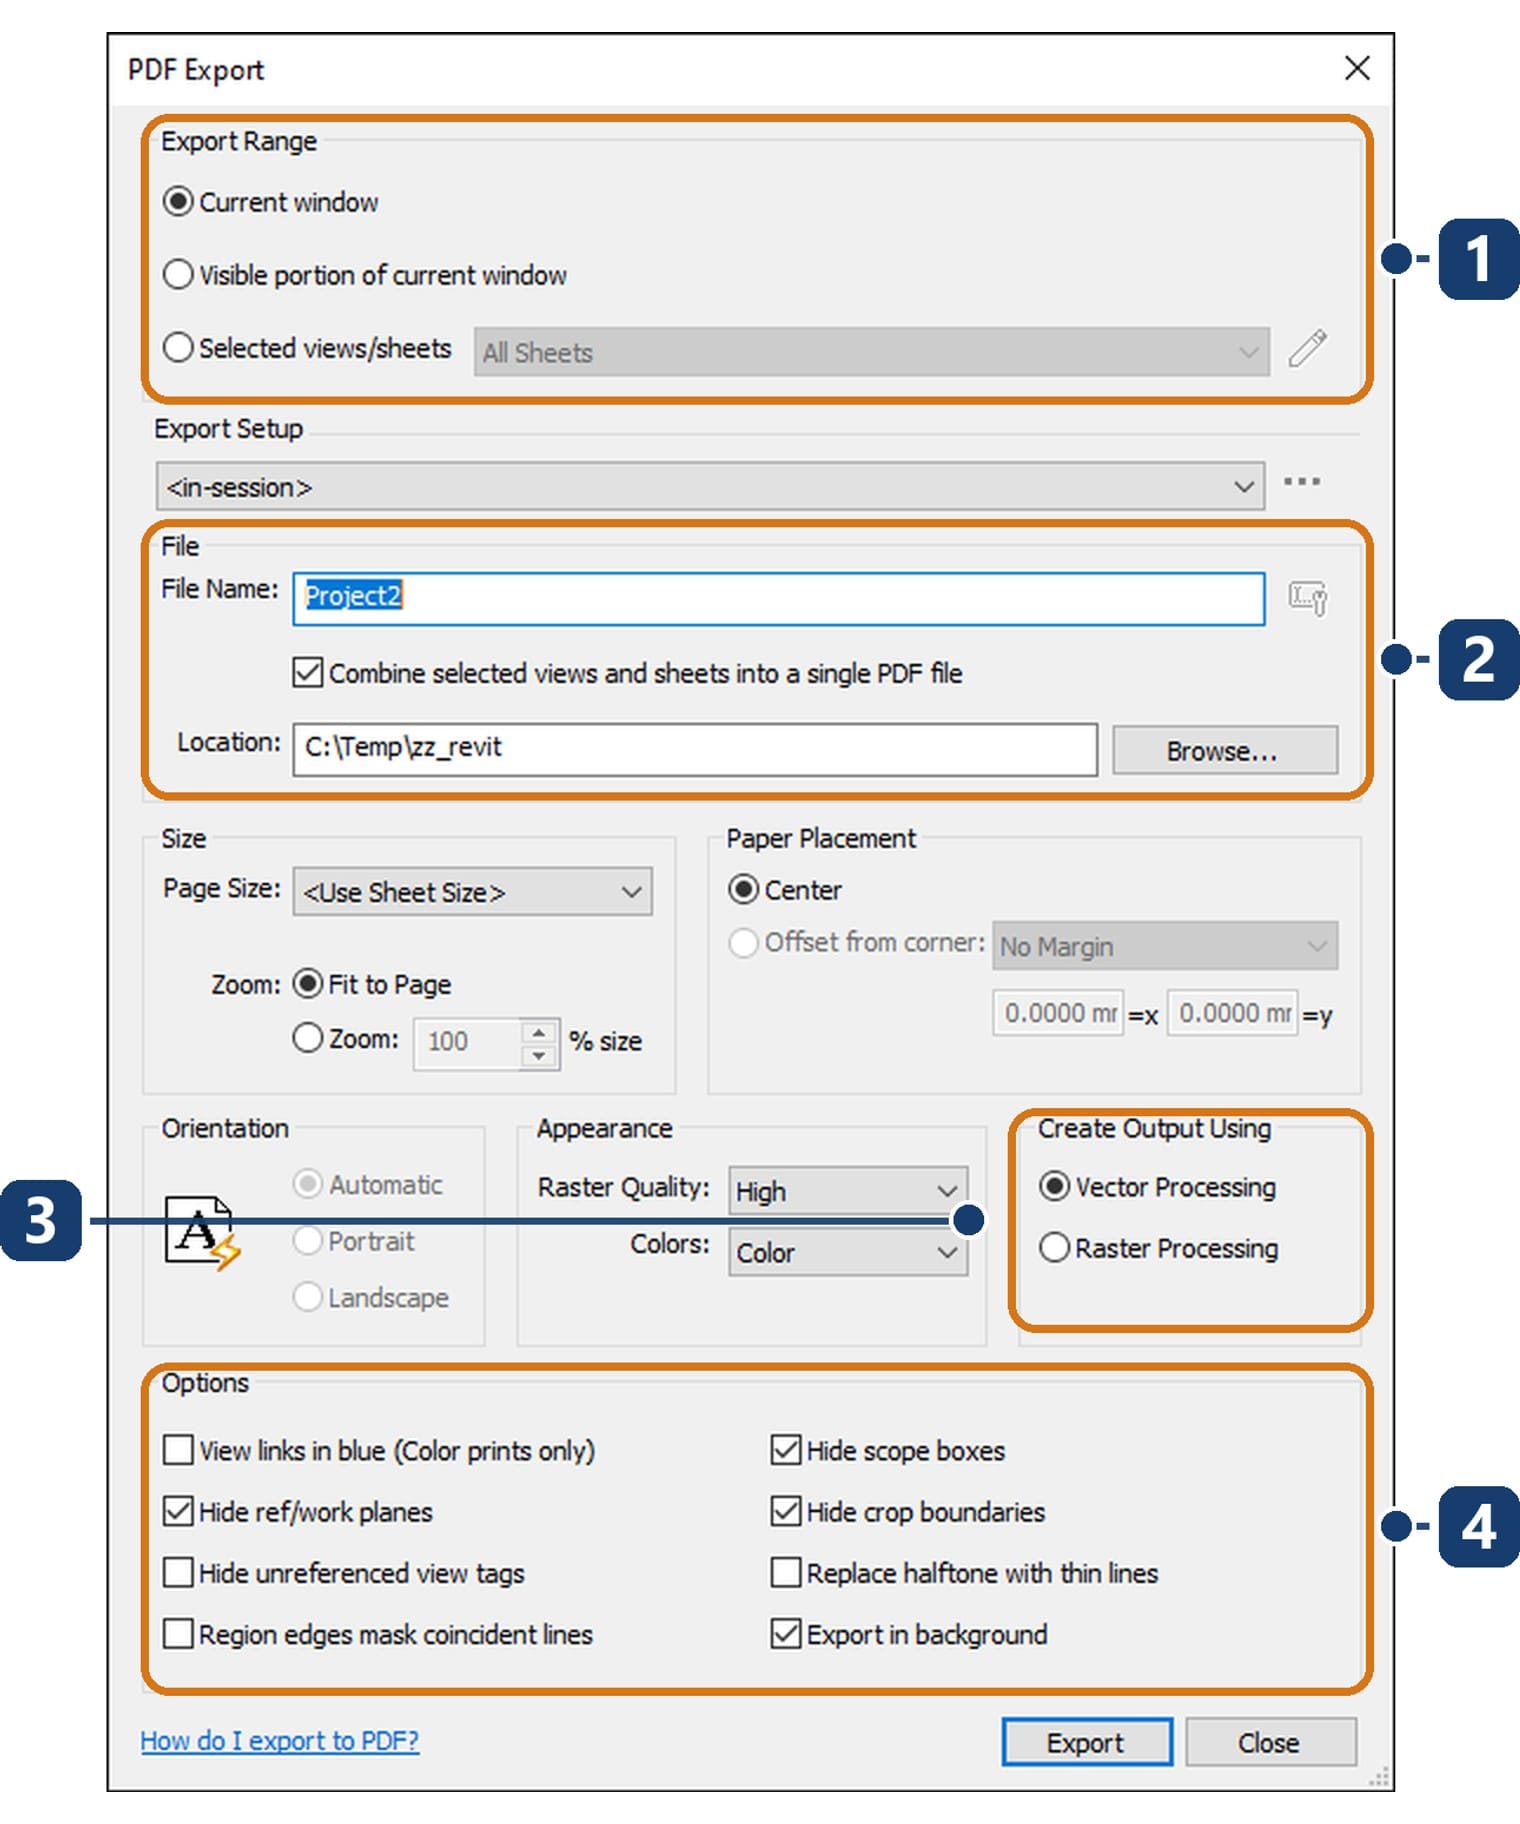
Task: Toggle Hide scope boxes checkbox
Action: point(786,1450)
